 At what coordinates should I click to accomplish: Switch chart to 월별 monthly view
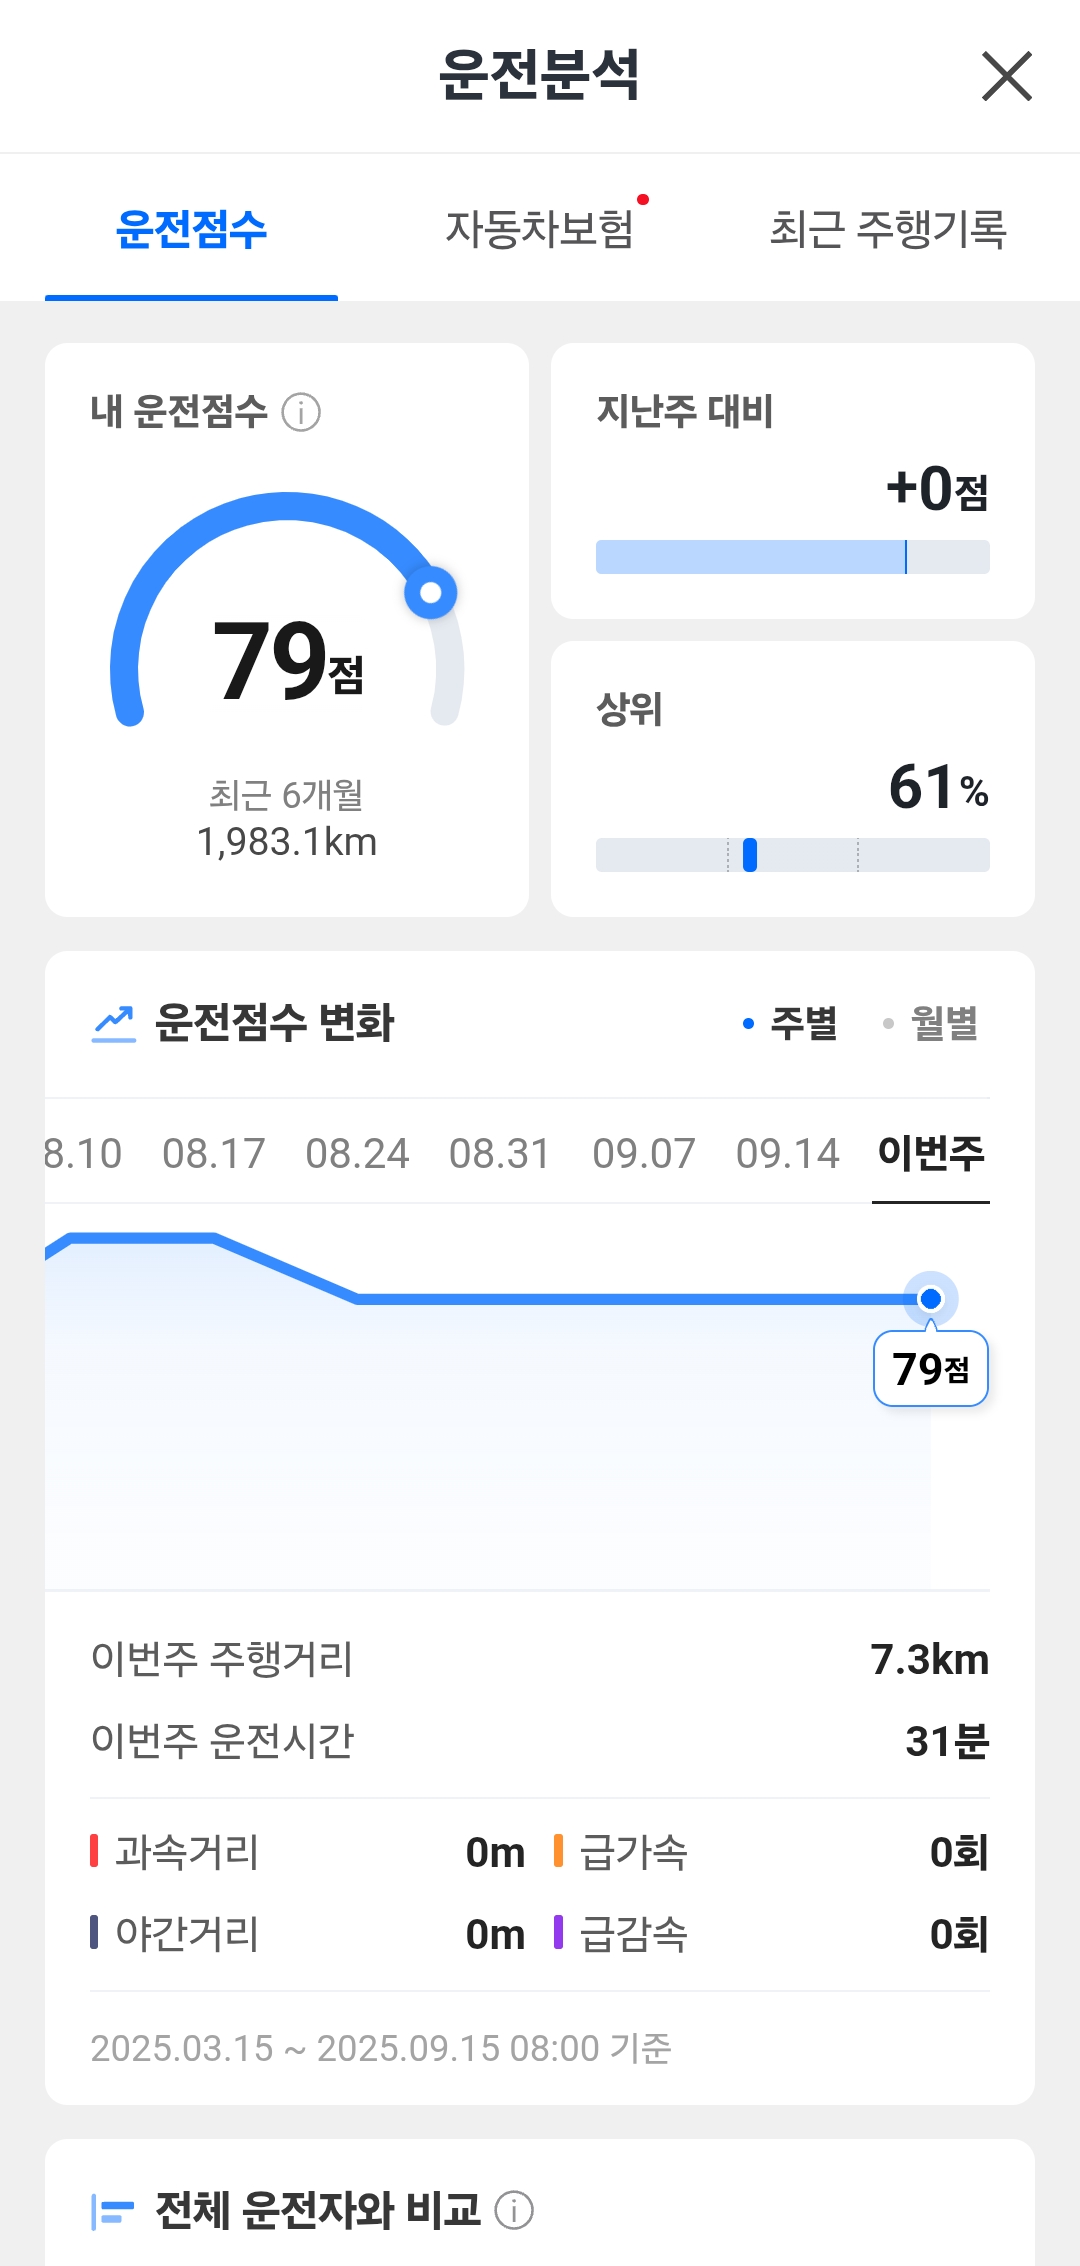[x=932, y=1023]
